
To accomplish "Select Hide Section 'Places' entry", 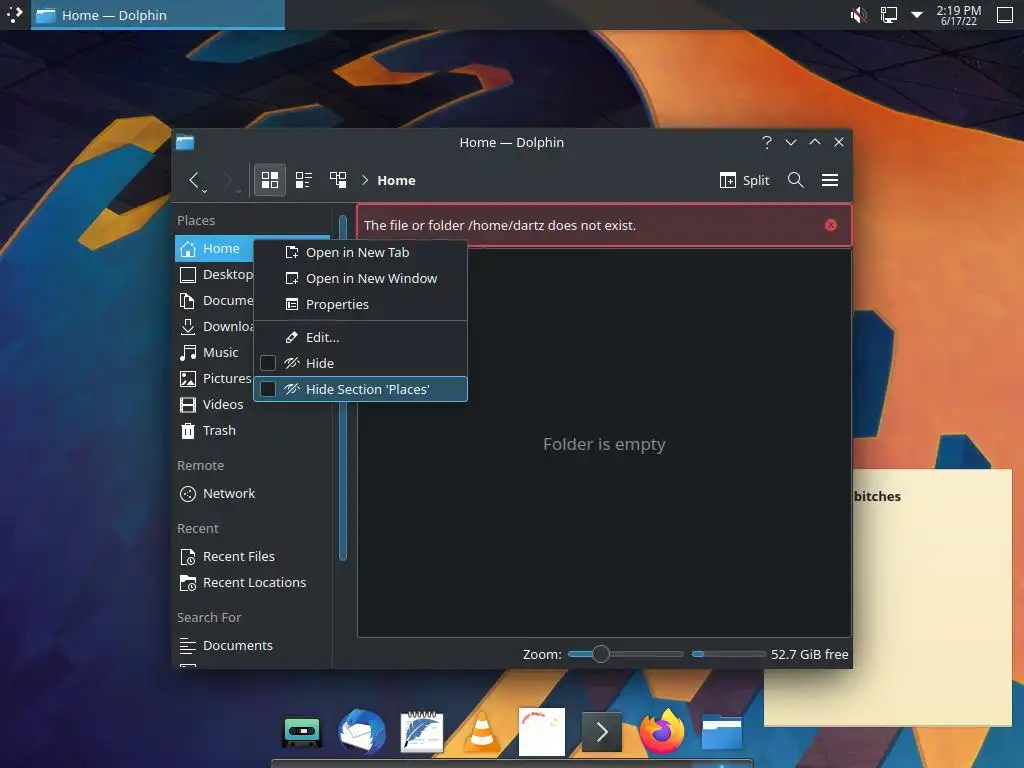I will click(360, 389).
